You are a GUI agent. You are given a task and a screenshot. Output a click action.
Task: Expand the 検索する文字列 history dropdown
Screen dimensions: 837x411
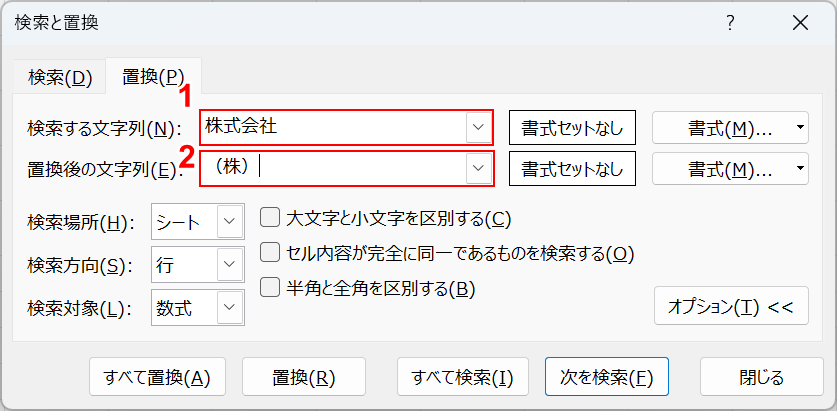478,127
